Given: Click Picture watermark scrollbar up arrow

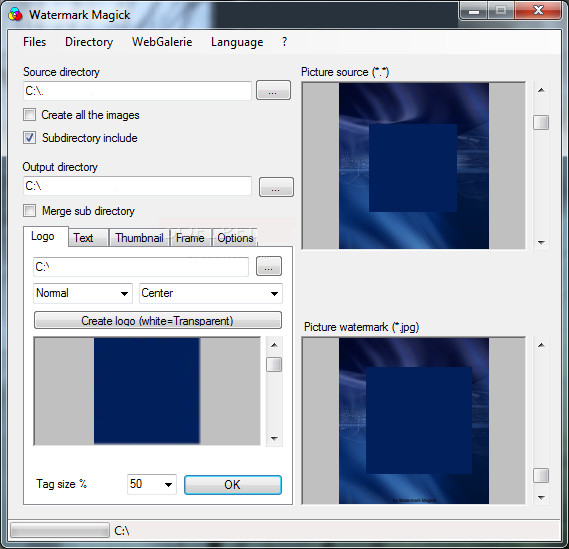Looking at the screenshot, I should tap(541, 345).
